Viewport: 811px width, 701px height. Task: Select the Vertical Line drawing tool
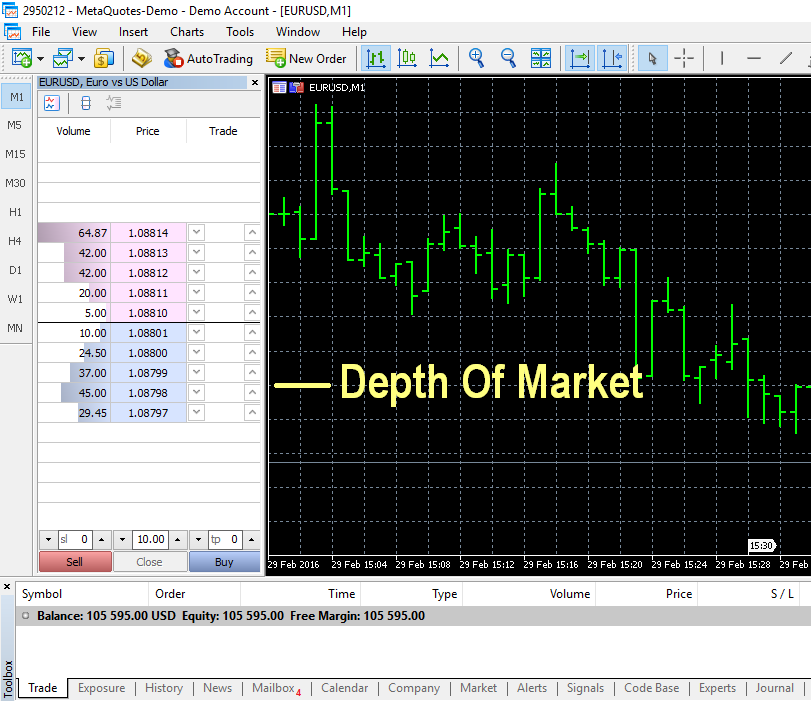click(x=722, y=58)
